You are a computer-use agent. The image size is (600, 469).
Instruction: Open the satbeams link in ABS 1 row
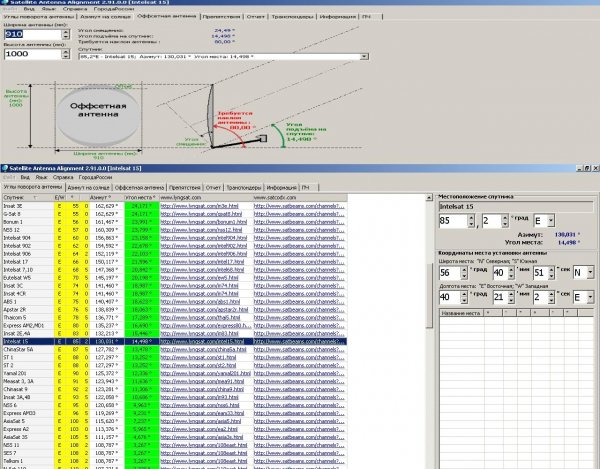pyautogui.click(x=299, y=301)
